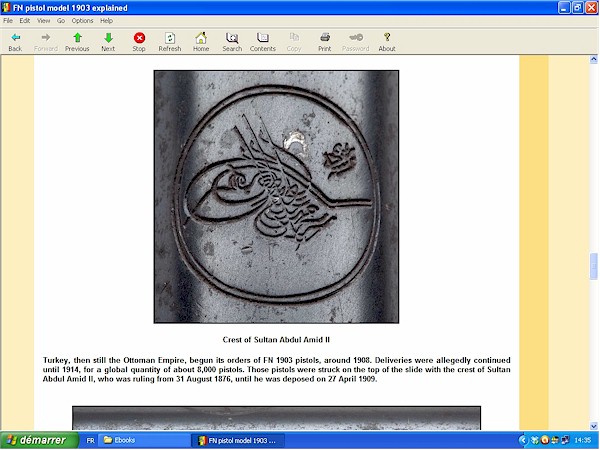The height and width of the screenshot is (450, 600).
Task: Click the Copy toolbar icon
Action: (294, 42)
